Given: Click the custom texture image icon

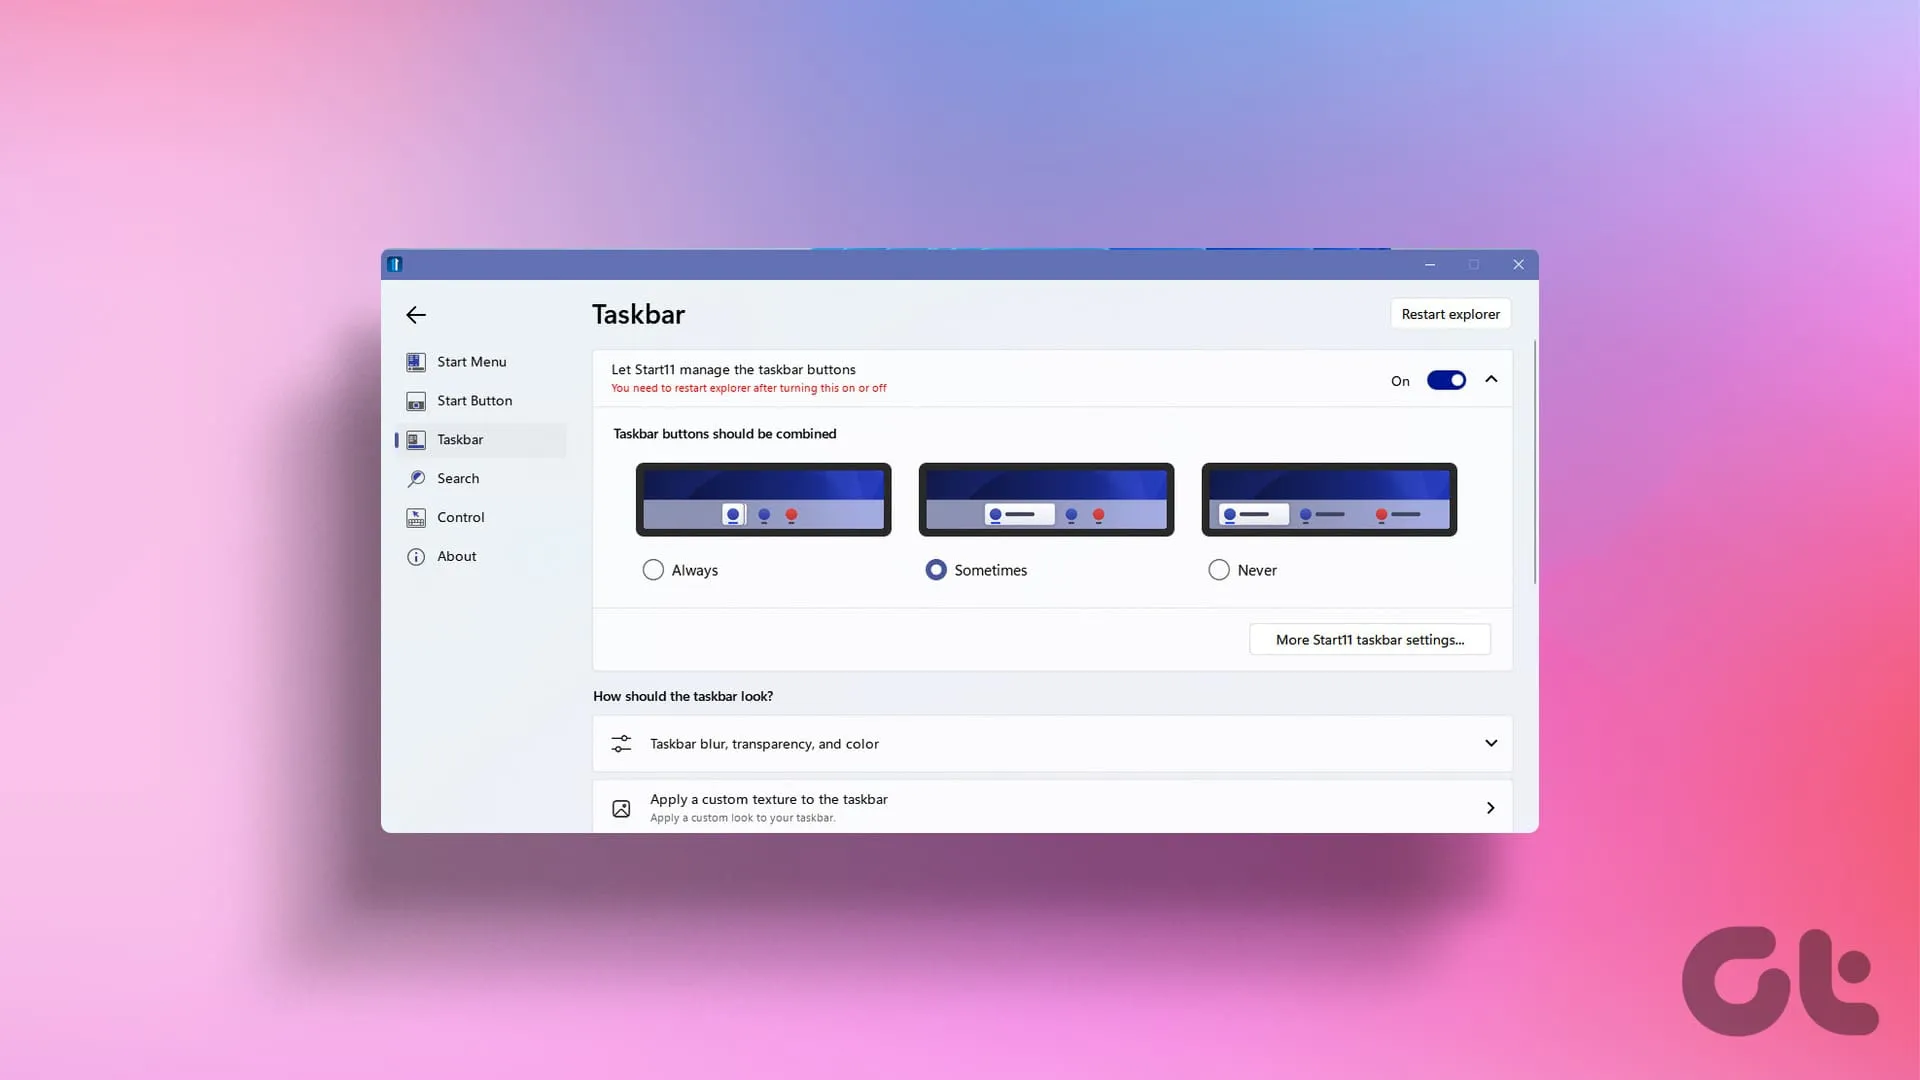Looking at the screenshot, I should [621, 808].
